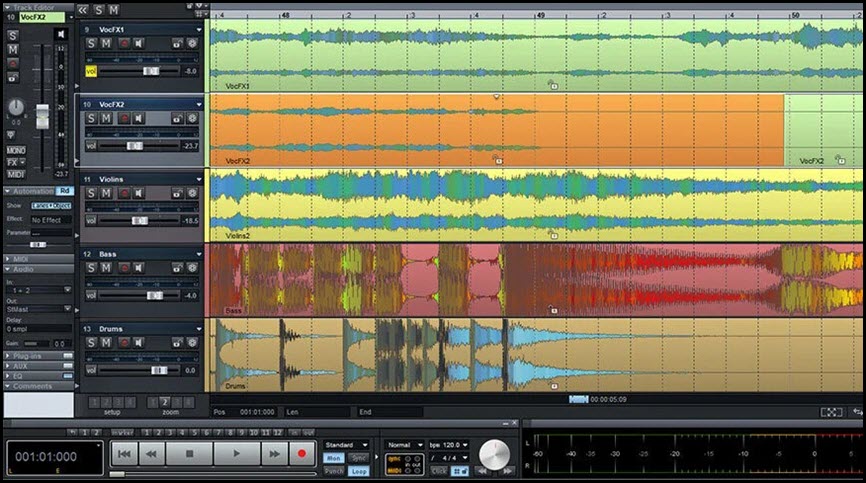The image size is (866, 483).
Task: Click Track Editor speaker monitor icon
Action: point(61,34)
